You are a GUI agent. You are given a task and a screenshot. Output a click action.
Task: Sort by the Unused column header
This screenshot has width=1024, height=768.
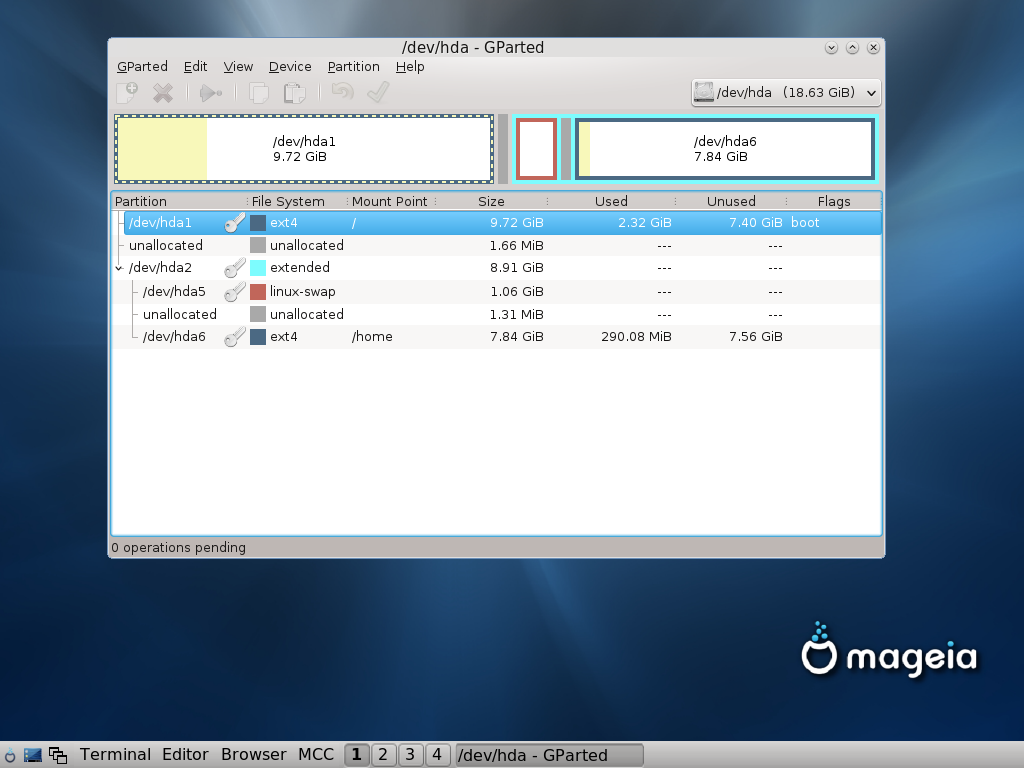click(731, 201)
